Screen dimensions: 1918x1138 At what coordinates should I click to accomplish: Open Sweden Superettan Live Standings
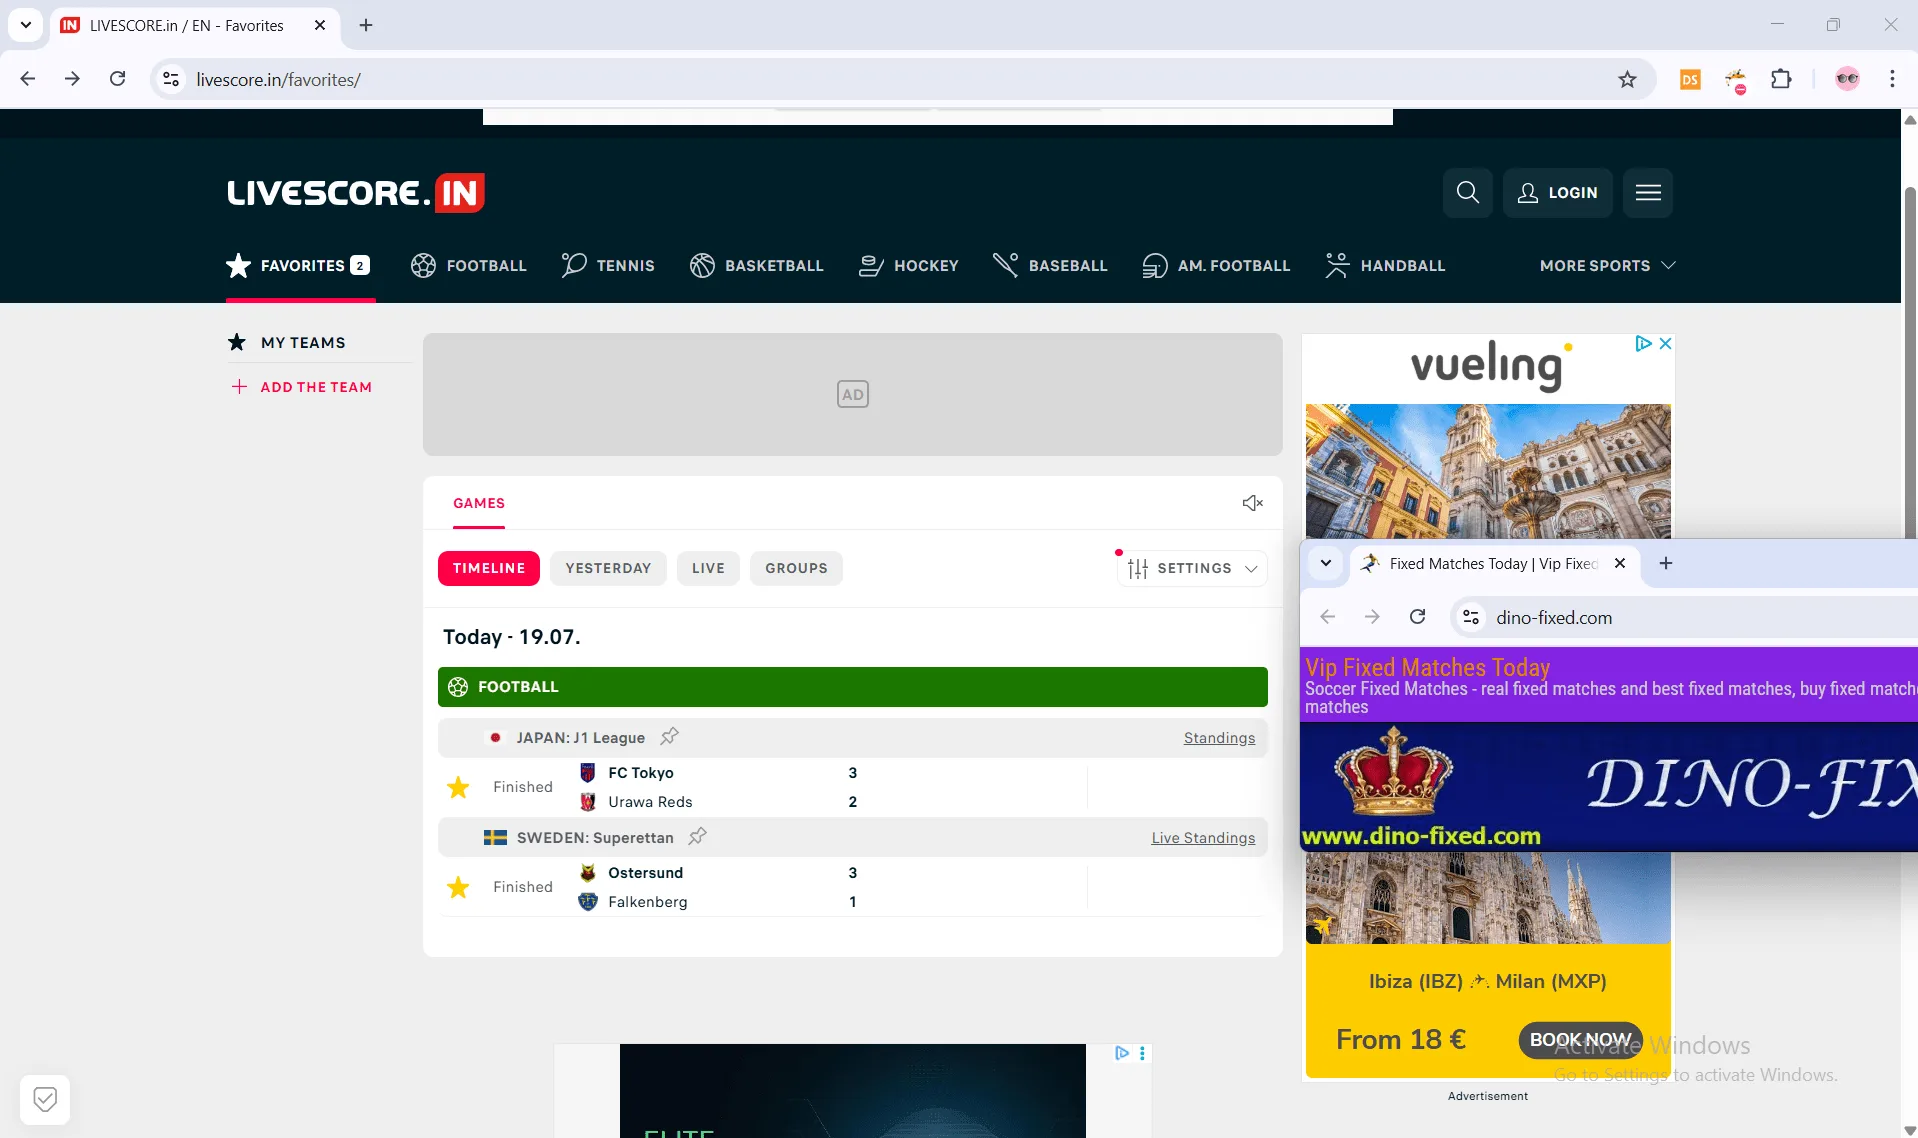point(1202,837)
